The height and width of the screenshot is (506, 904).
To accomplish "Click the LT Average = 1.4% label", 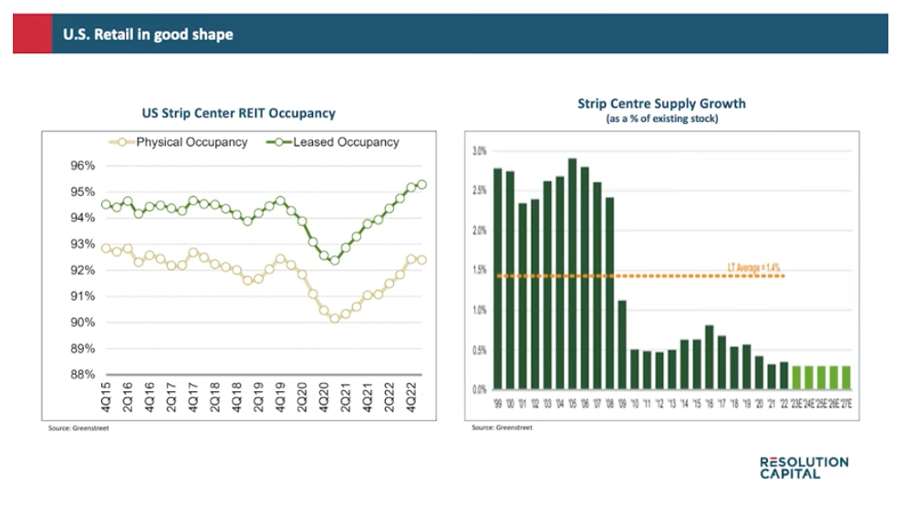I will [753, 267].
